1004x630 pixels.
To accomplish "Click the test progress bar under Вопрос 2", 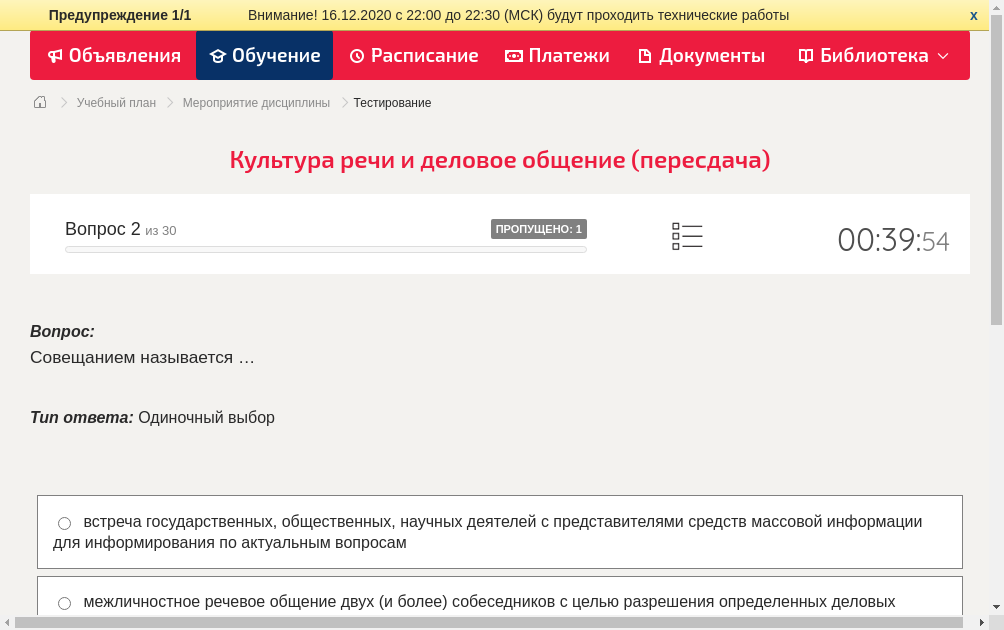I will [x=325, y=249].
